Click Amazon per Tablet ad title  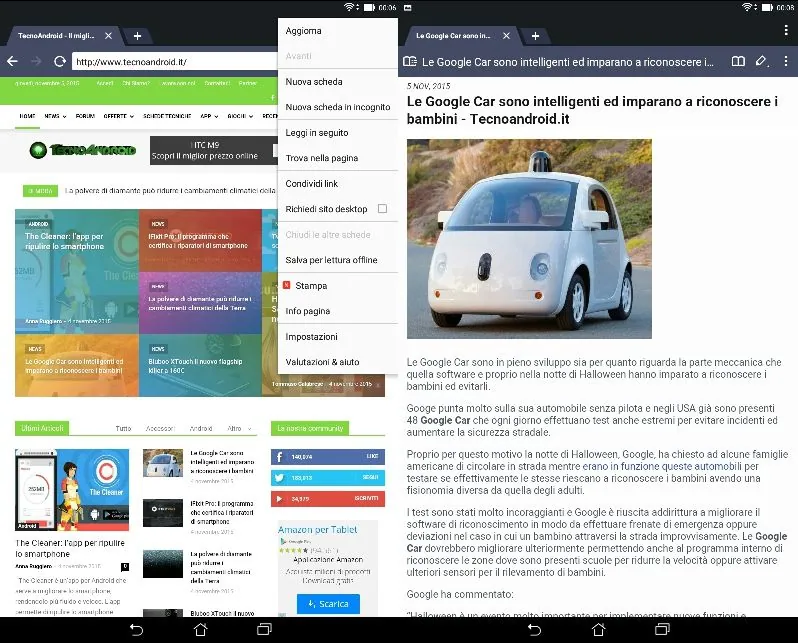point(318,529)
